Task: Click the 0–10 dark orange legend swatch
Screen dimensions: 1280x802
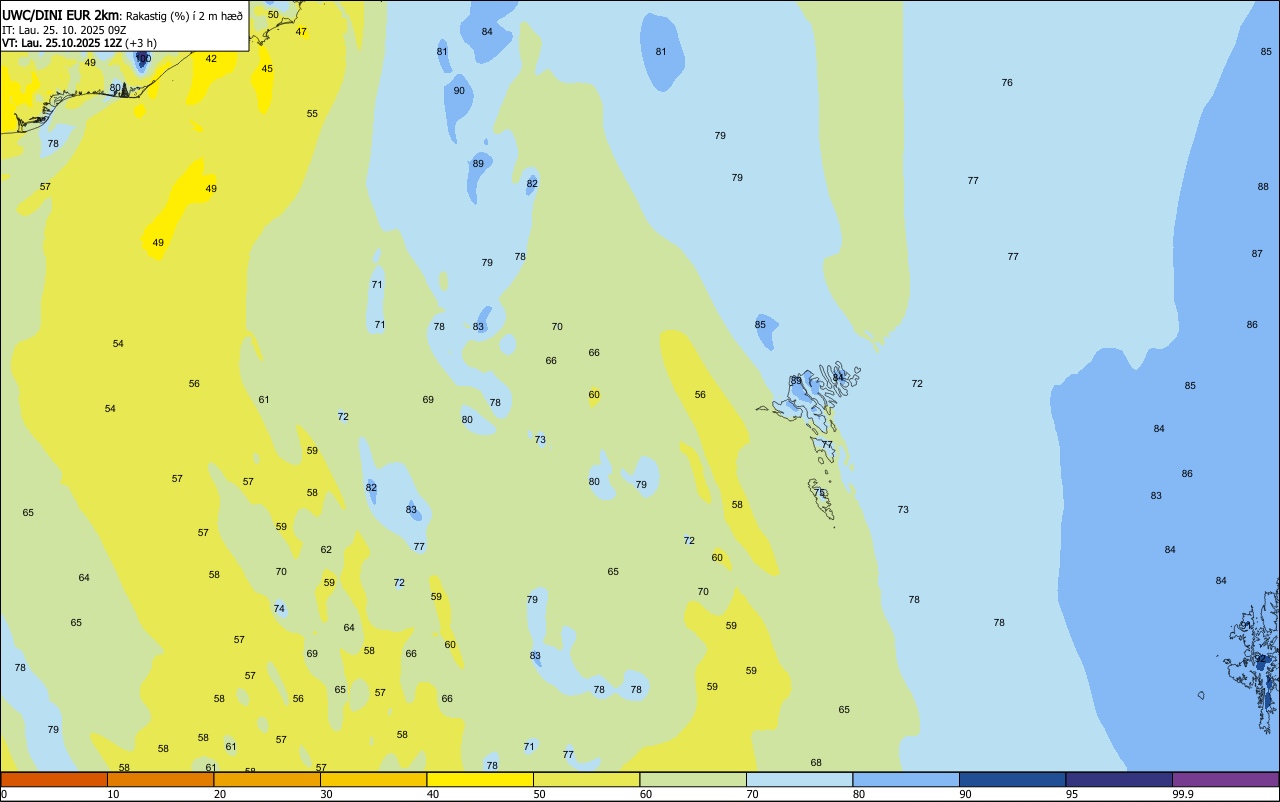Action: point(54,779)
